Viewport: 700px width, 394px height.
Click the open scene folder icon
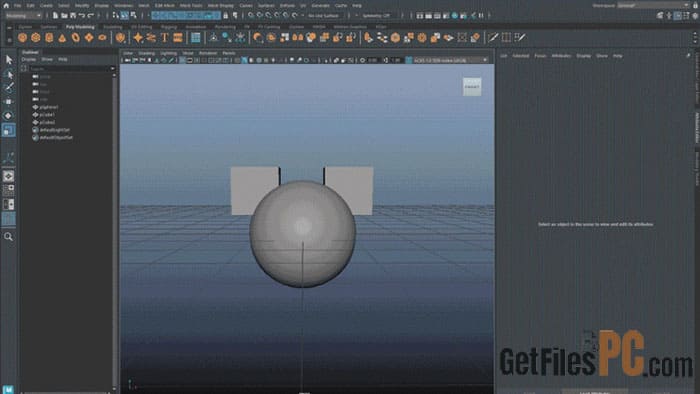[x=64, y=16]
